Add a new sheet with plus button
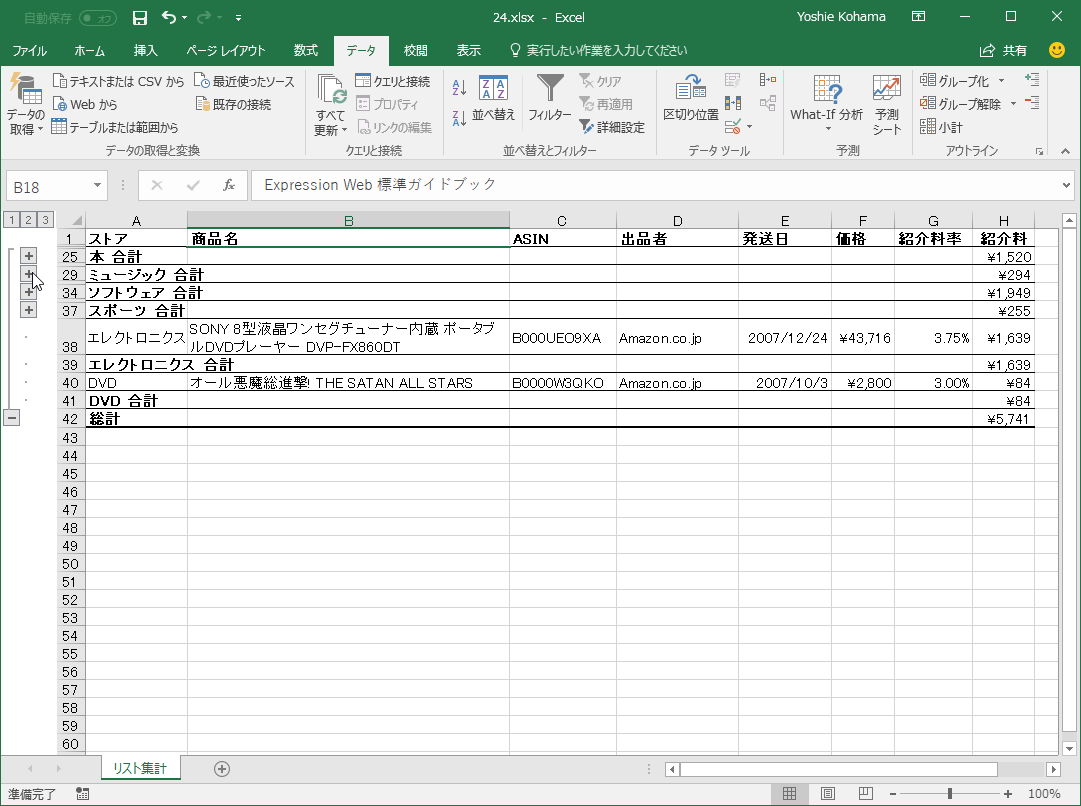1081x806 pixels. click(221, 769)
